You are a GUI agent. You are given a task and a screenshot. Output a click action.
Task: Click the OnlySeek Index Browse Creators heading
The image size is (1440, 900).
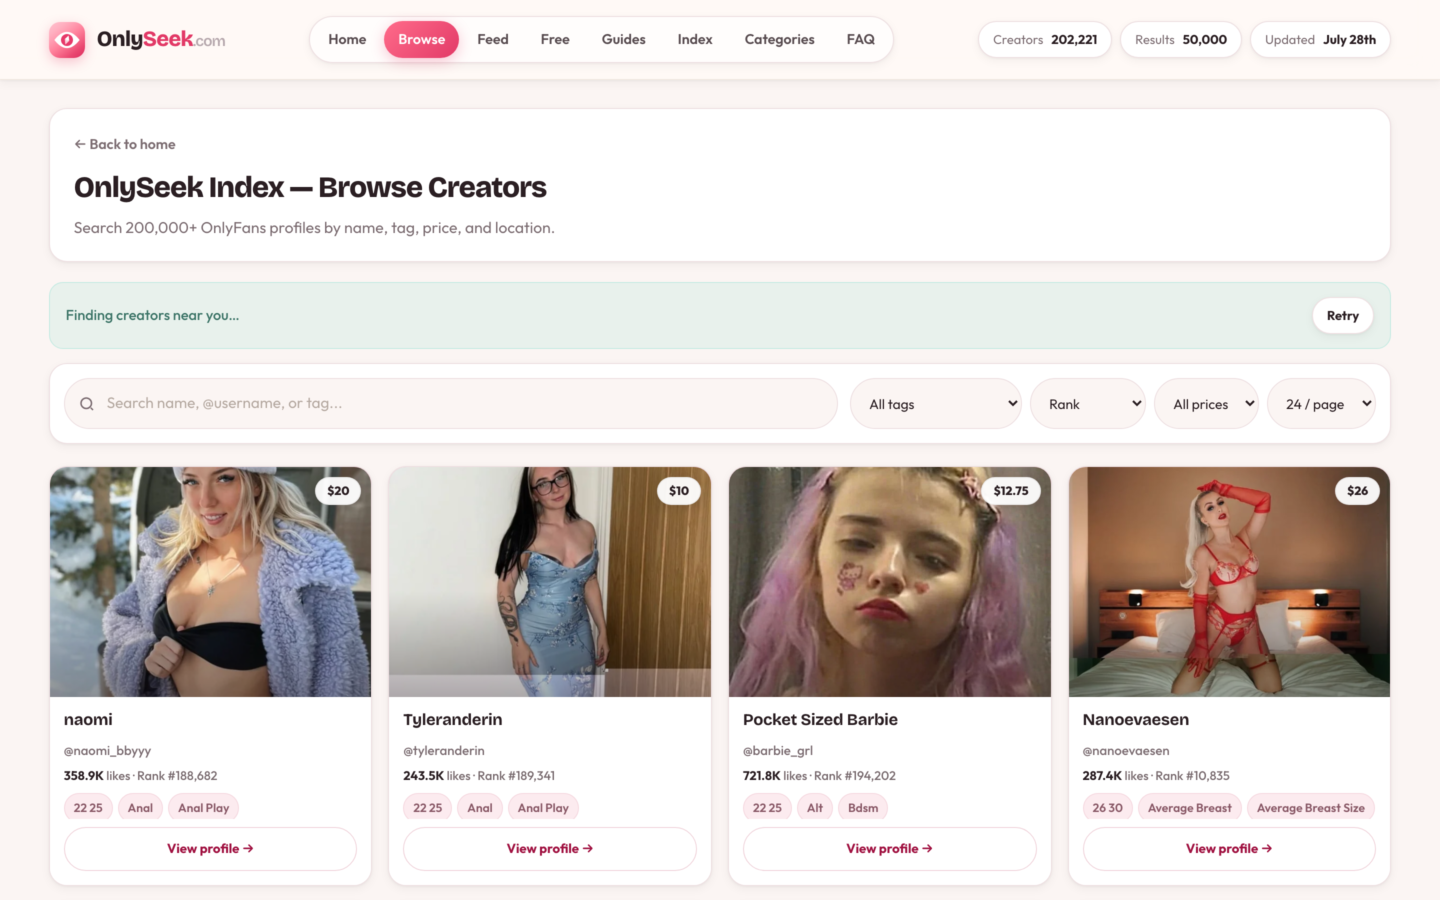(x=310, y=188)
